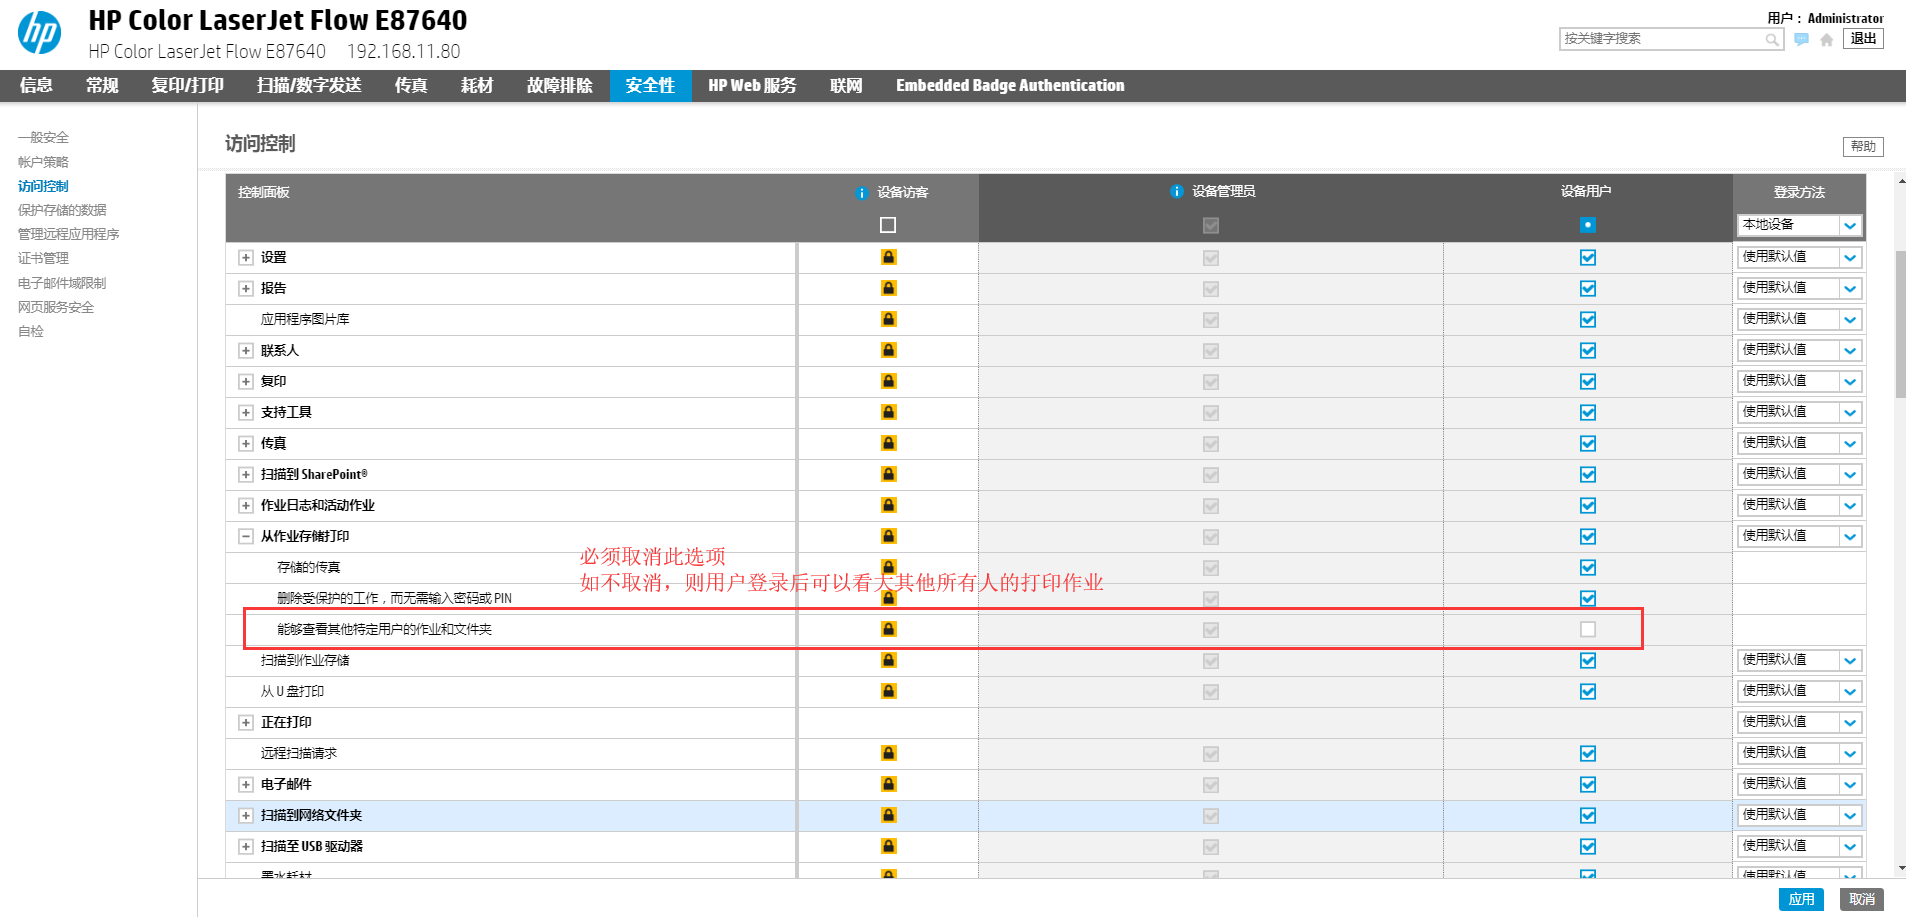
Task: Open Embedded Badge Authentication tab
Action: [1010, 86]
